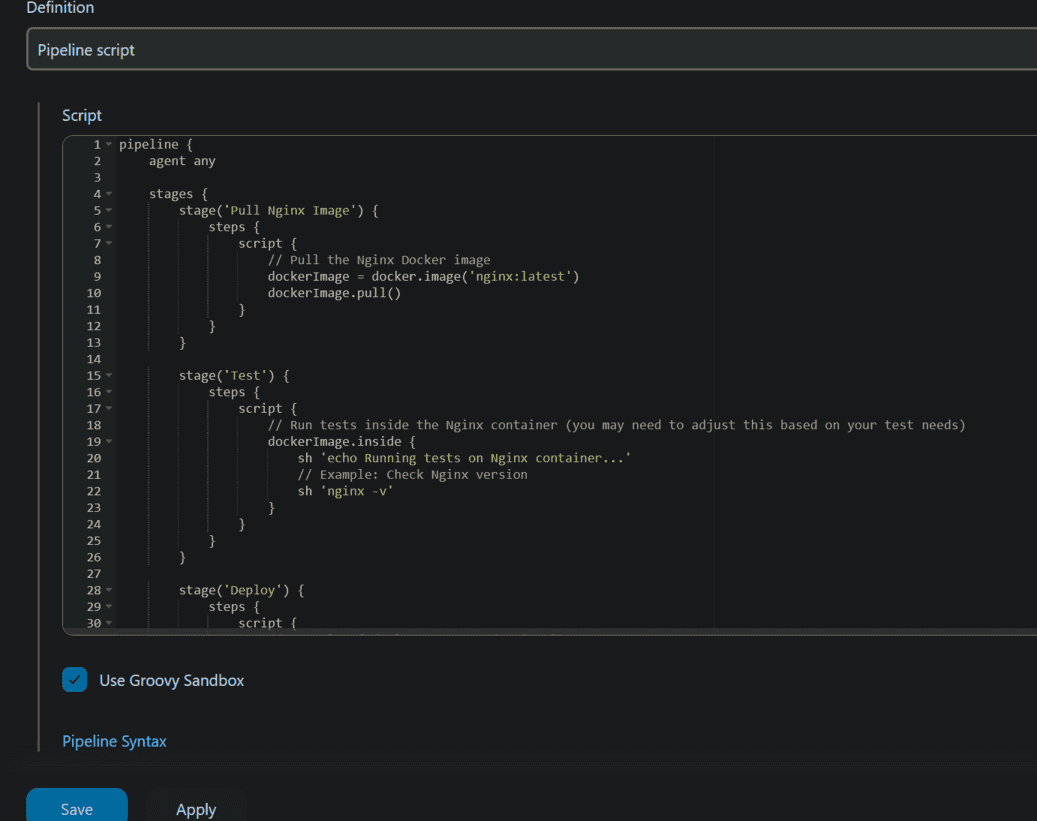The width and height of the screenshot is (1037, 821).
Task: Click the sh 'nginx -v' code line
Action: (x=345, y=491)
